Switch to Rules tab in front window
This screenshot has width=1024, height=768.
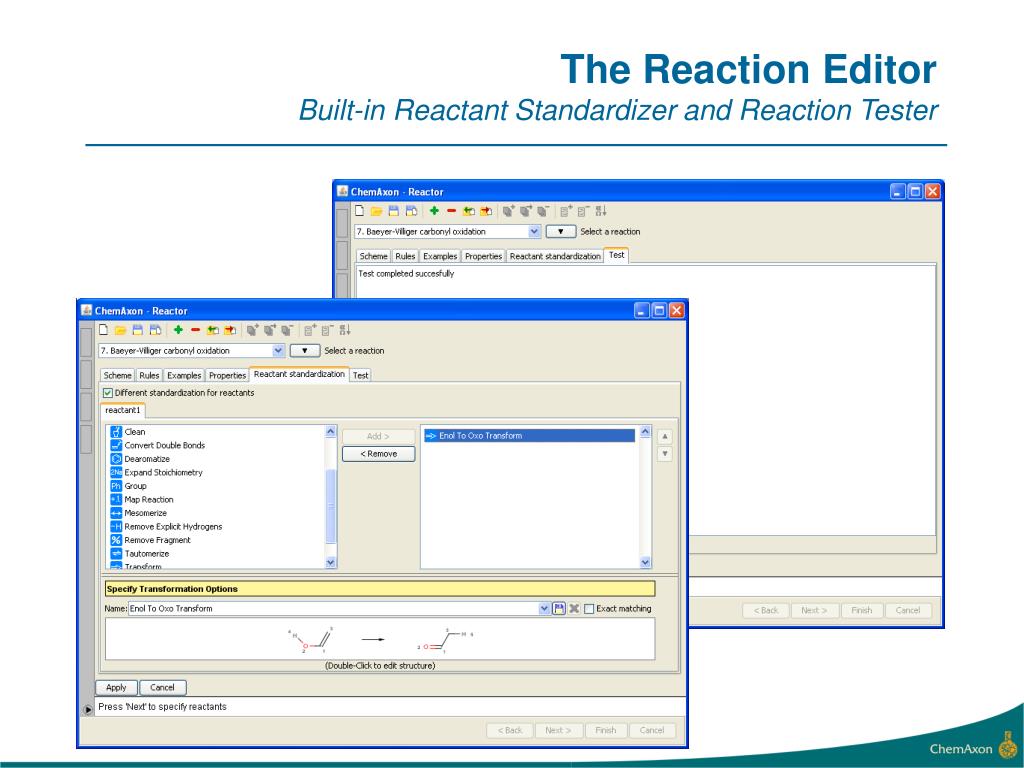(x=149, y=376)
